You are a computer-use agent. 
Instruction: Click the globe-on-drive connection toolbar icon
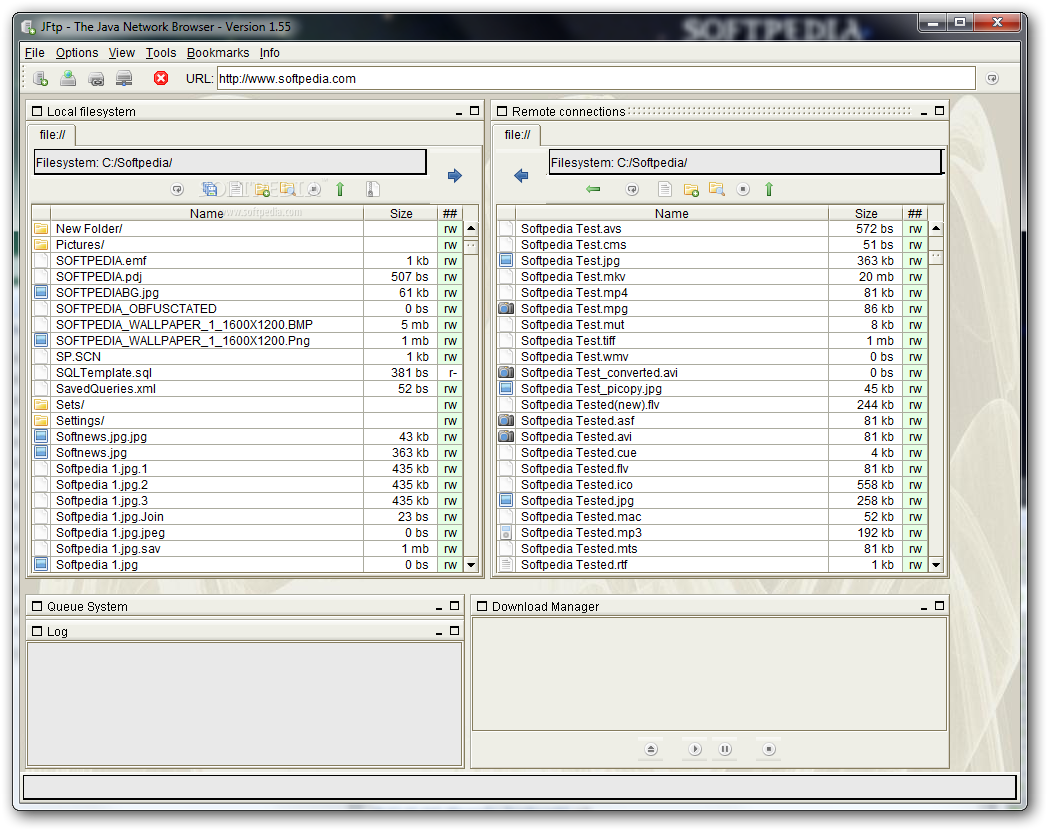[x=68, y=79]
